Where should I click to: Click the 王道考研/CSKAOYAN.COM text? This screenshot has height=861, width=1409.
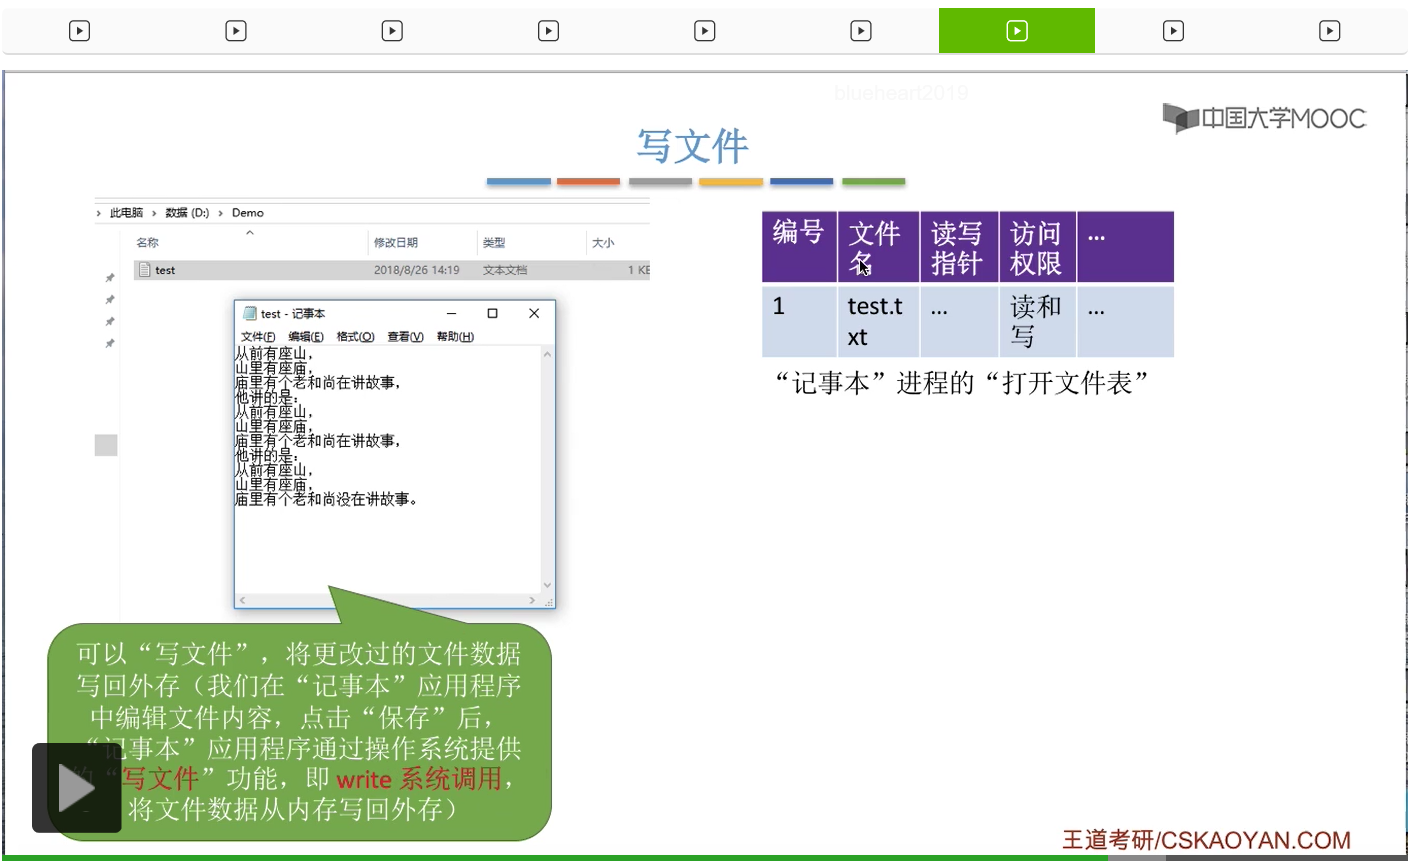click(1206, 840)
